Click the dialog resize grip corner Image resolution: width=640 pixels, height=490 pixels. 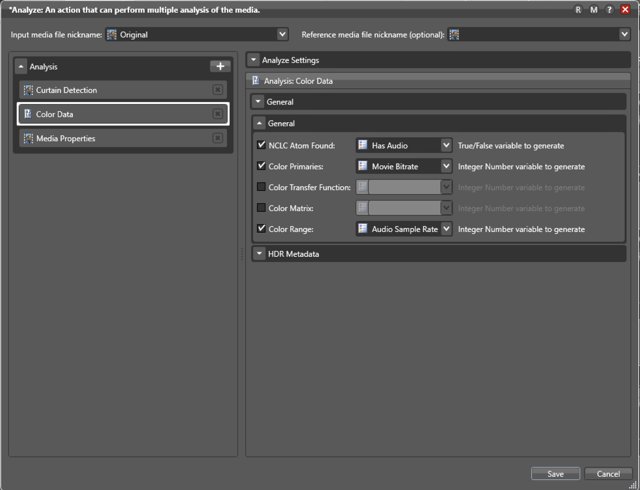(x=633, y=485)
